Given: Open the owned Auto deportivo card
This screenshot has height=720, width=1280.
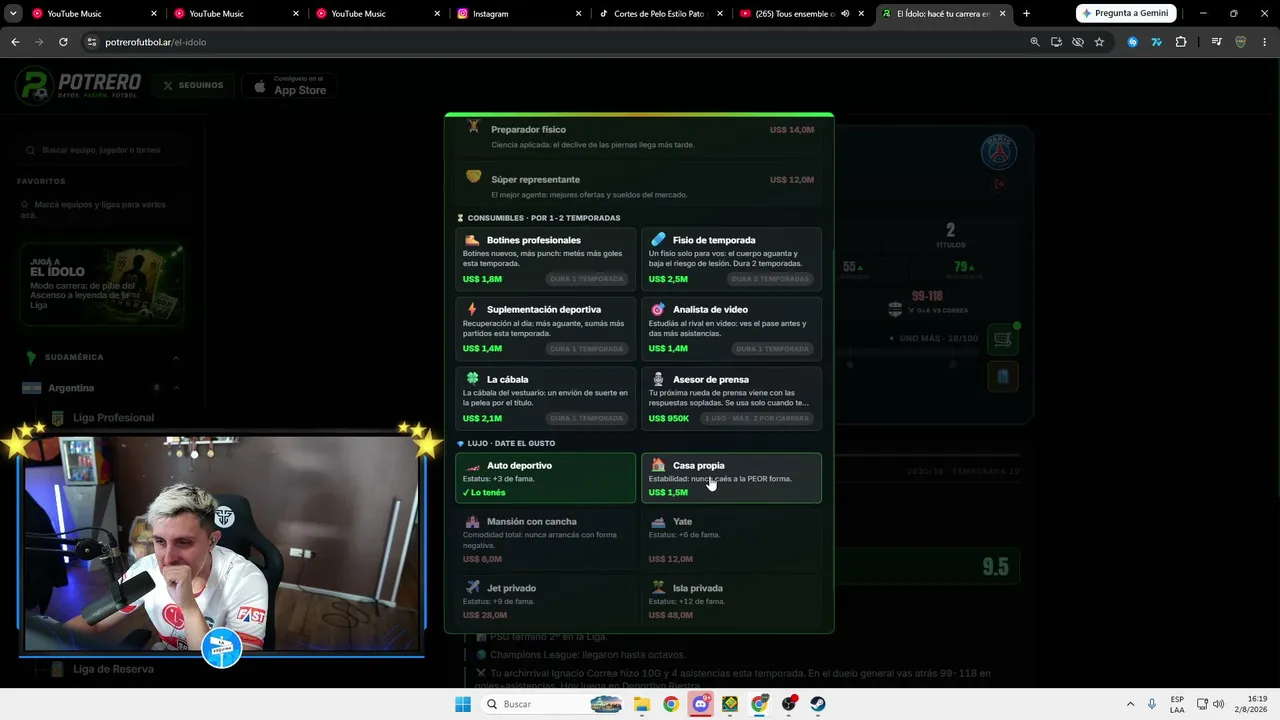Looking at the screenshot, I should pyautogui.click(x=545, y=478).
